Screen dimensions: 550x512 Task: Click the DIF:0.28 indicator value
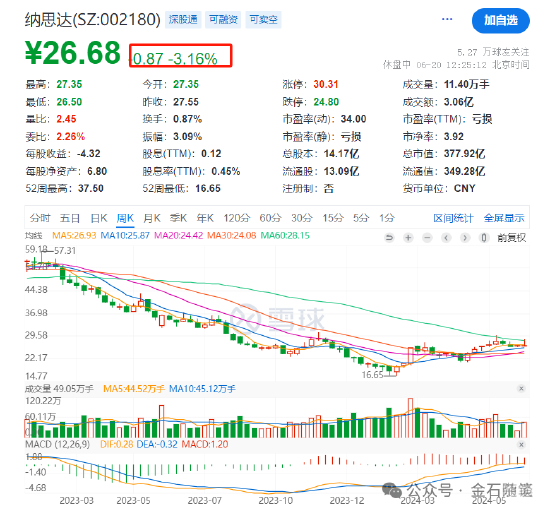(116, 444)
